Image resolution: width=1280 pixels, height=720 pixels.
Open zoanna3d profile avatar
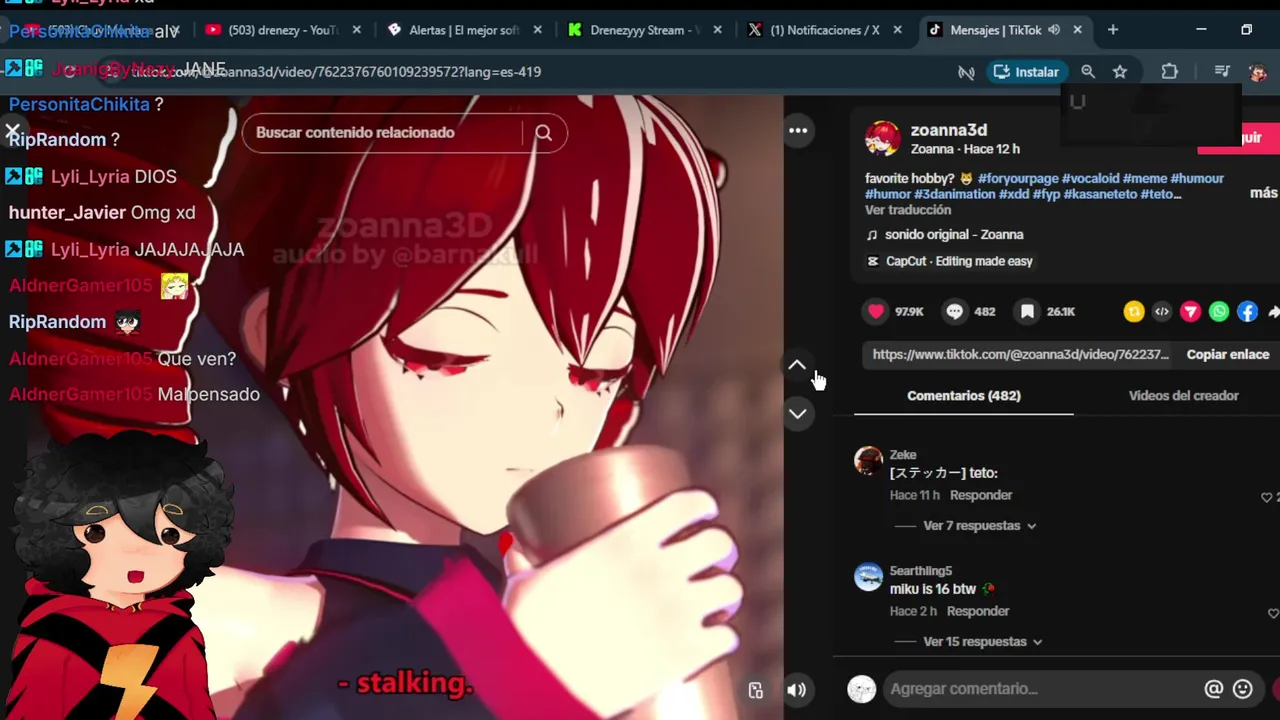[x=882, y=139]
